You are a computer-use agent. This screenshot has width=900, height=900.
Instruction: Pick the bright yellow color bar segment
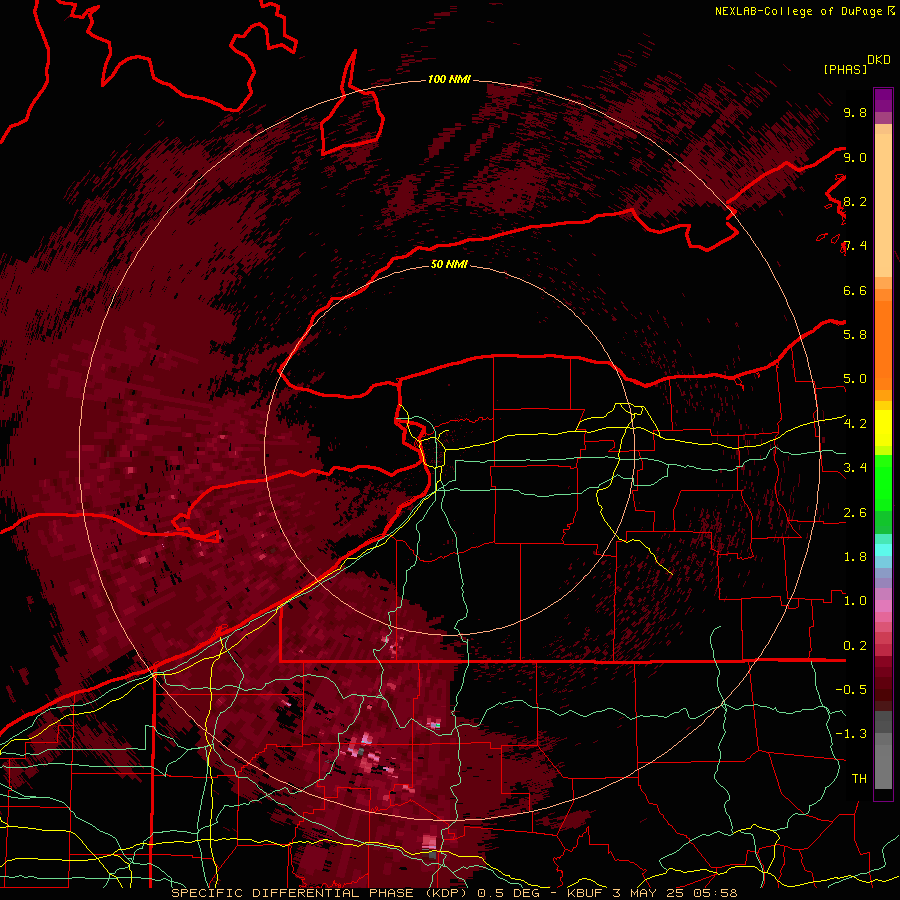click(883, 428)
